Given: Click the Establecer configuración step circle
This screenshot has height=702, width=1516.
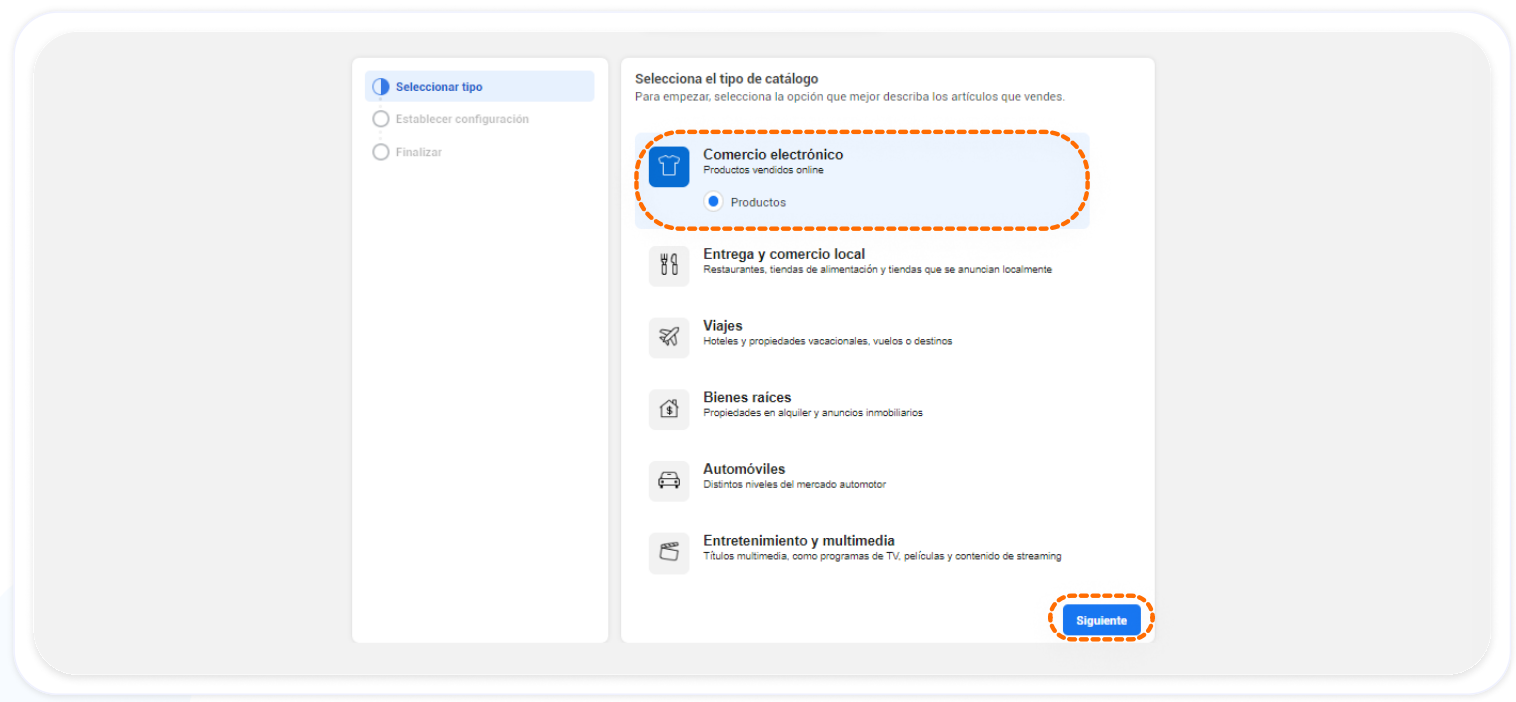Looking at the screenshot, I should 380,119.
